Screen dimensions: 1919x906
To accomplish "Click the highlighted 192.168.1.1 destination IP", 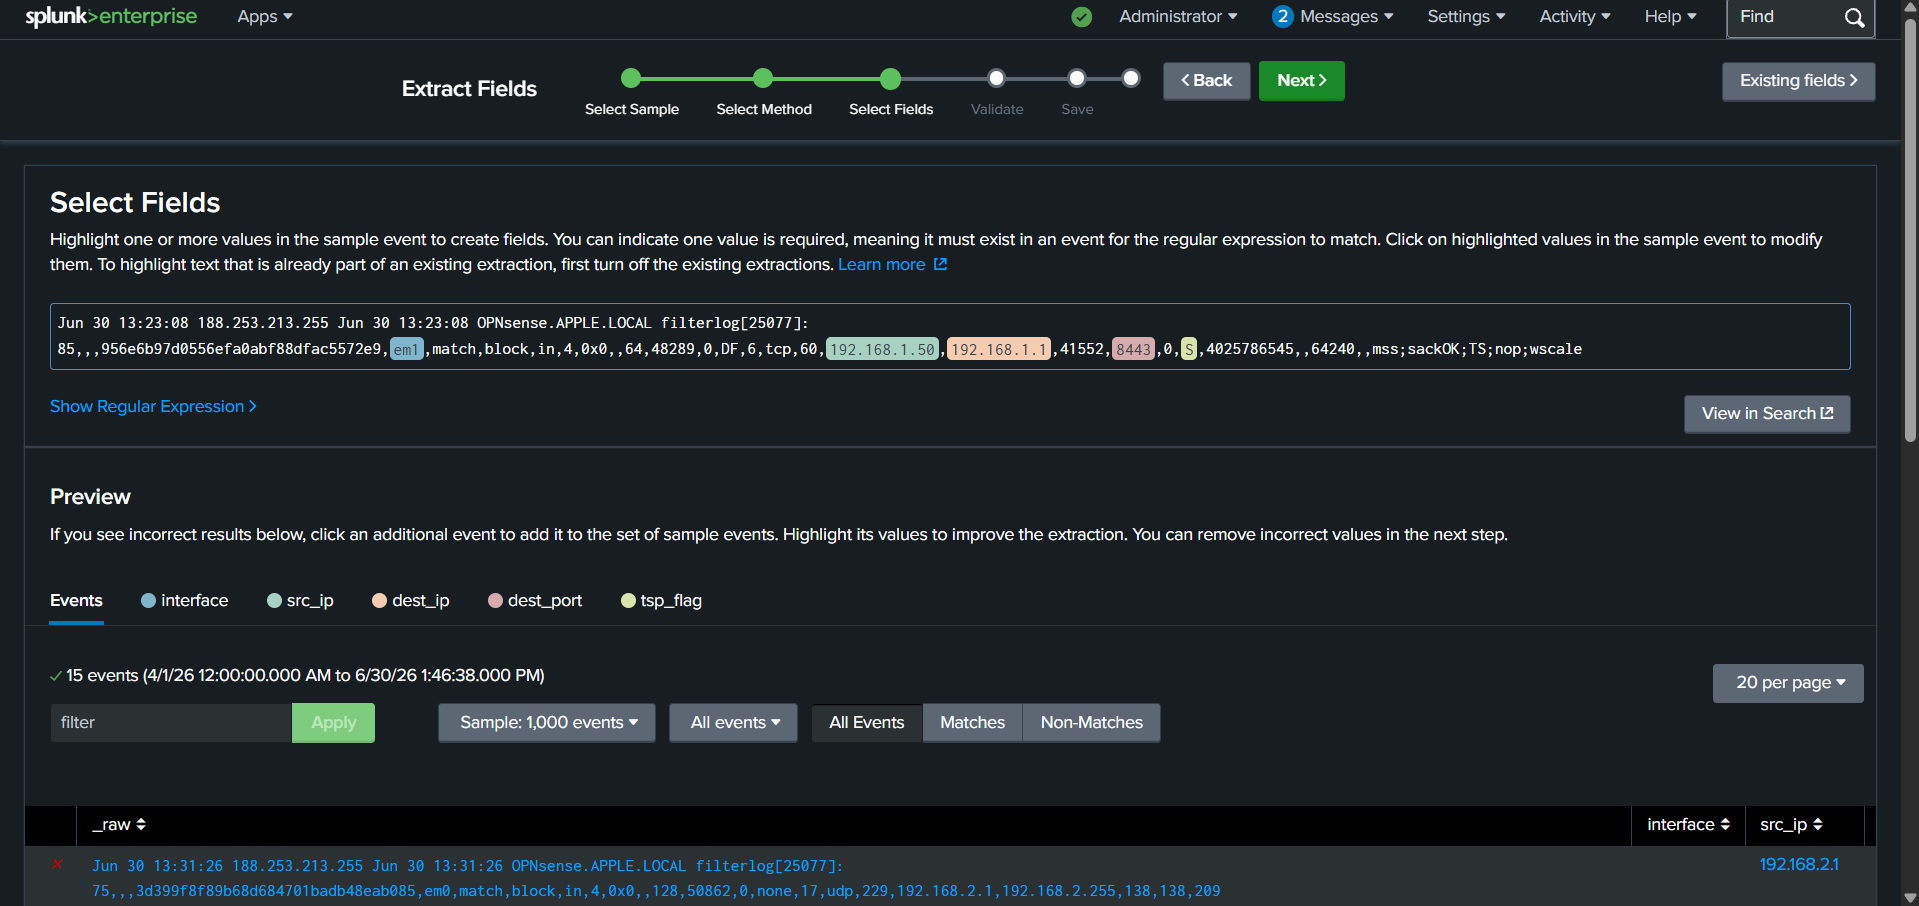I will click(x=998, y=349).
